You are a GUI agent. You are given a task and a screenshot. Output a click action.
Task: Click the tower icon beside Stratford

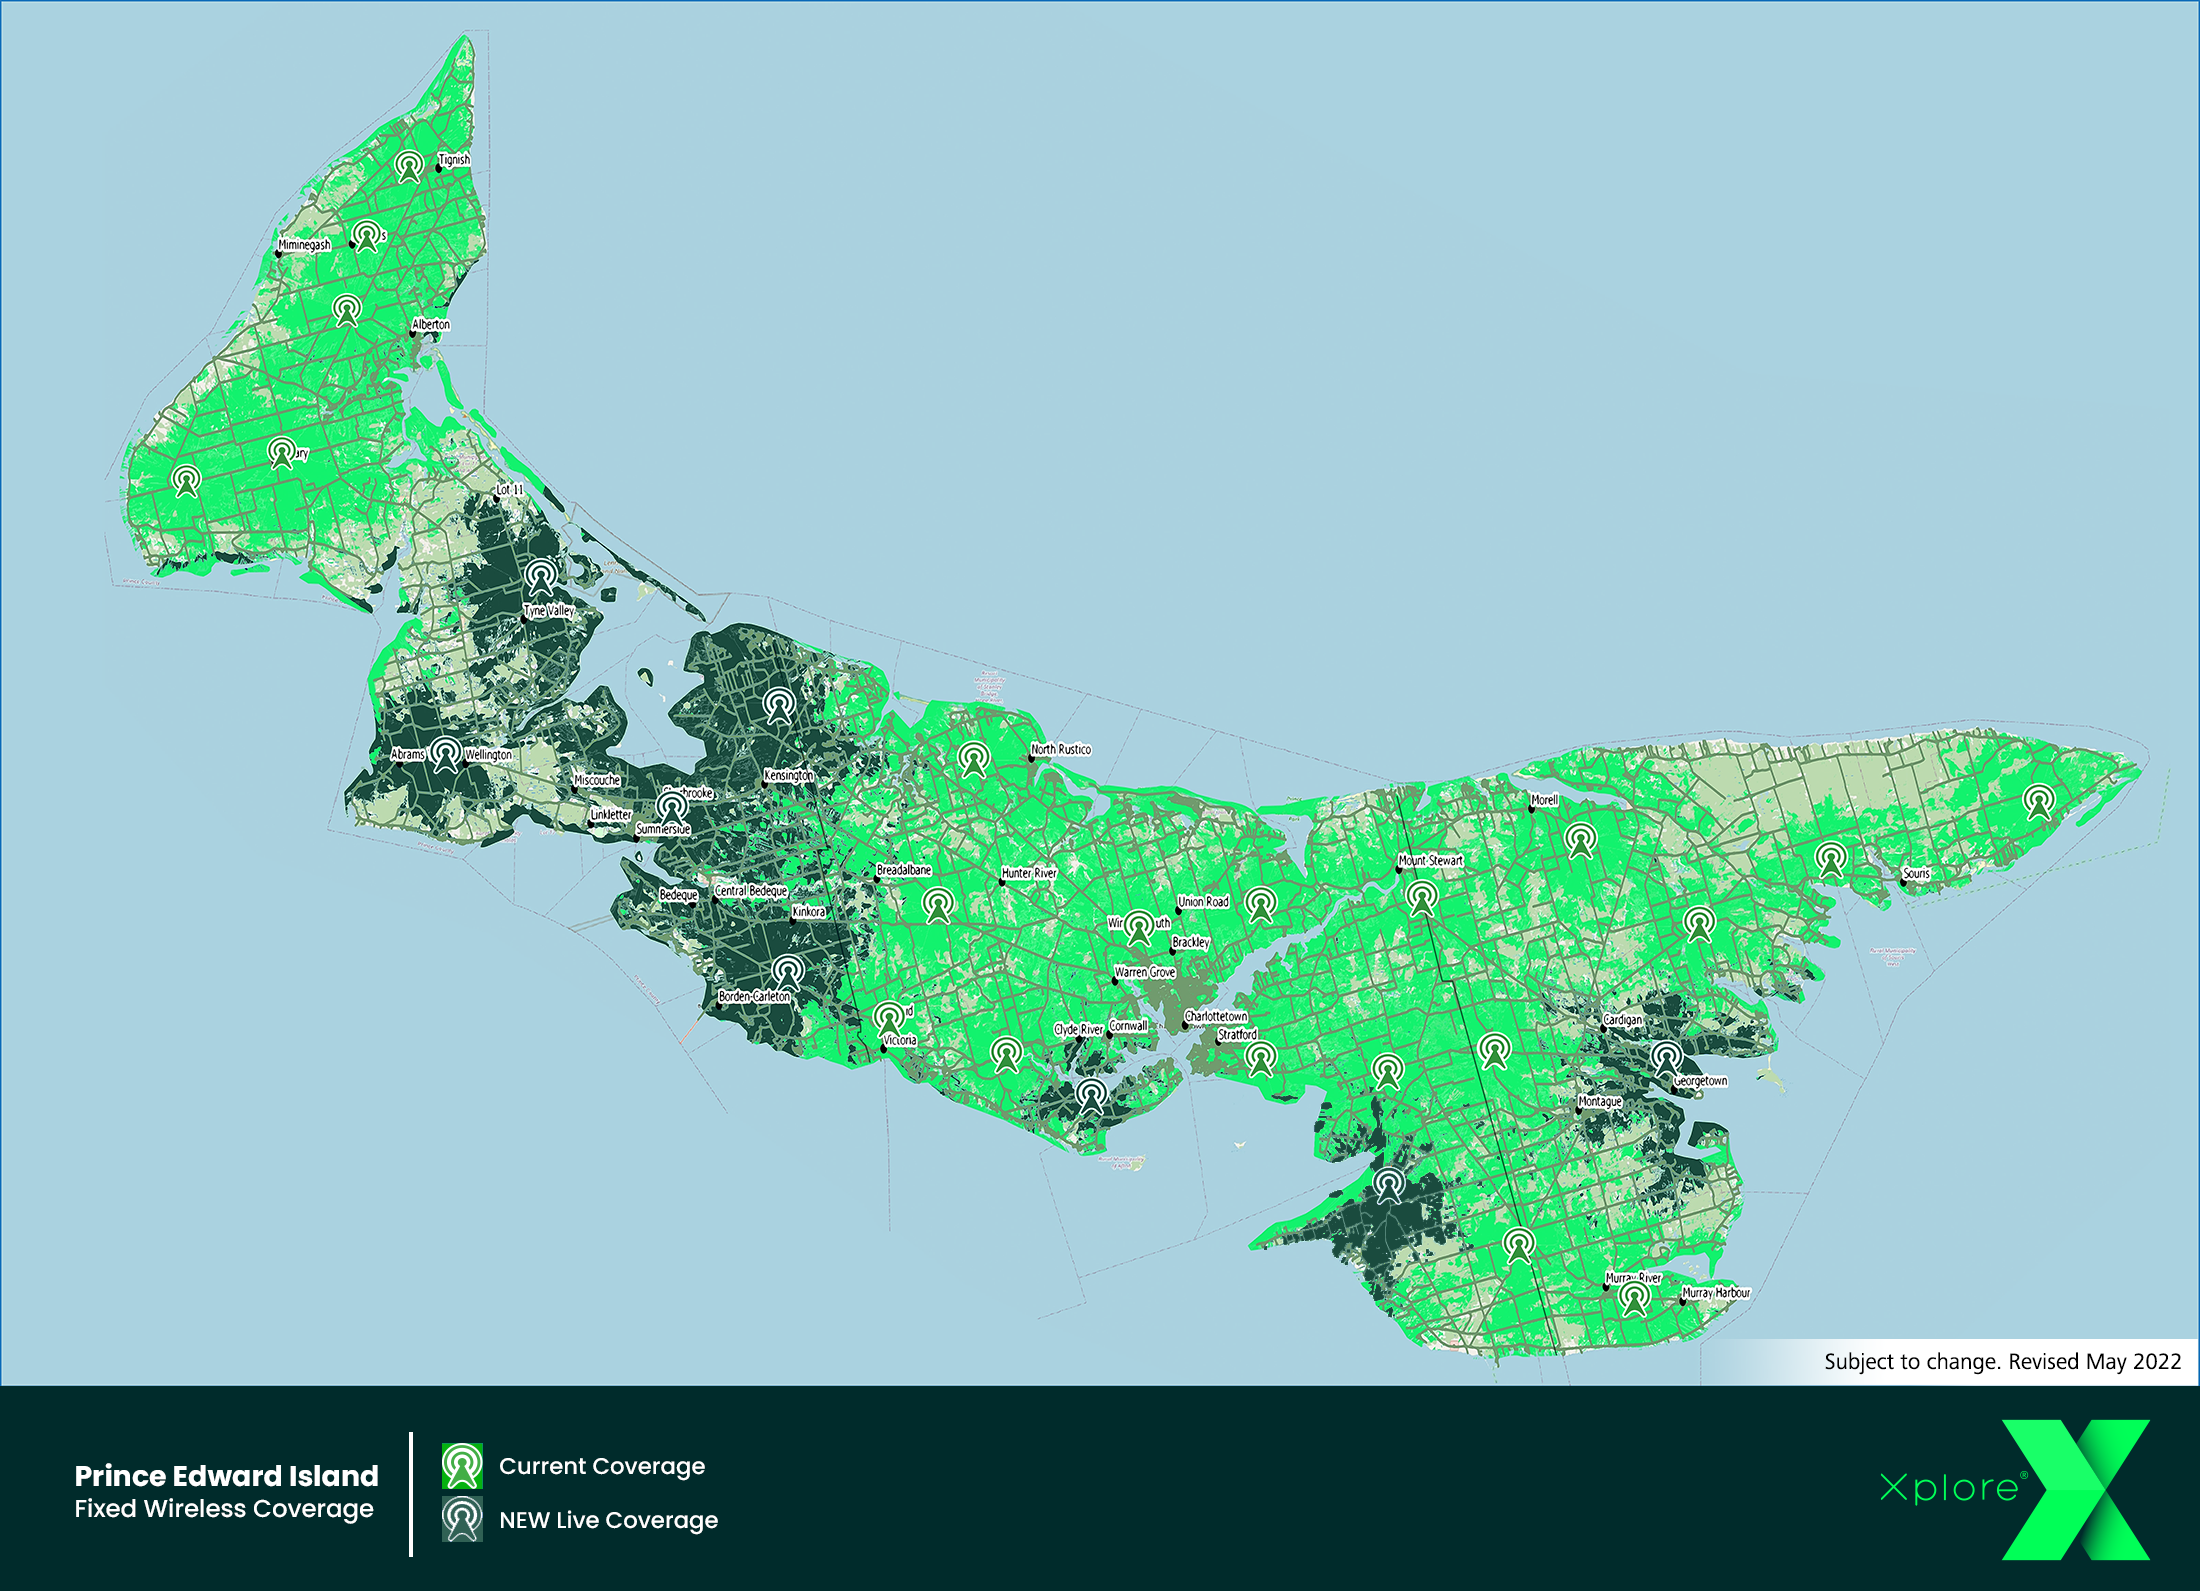click(1261, 1058)
